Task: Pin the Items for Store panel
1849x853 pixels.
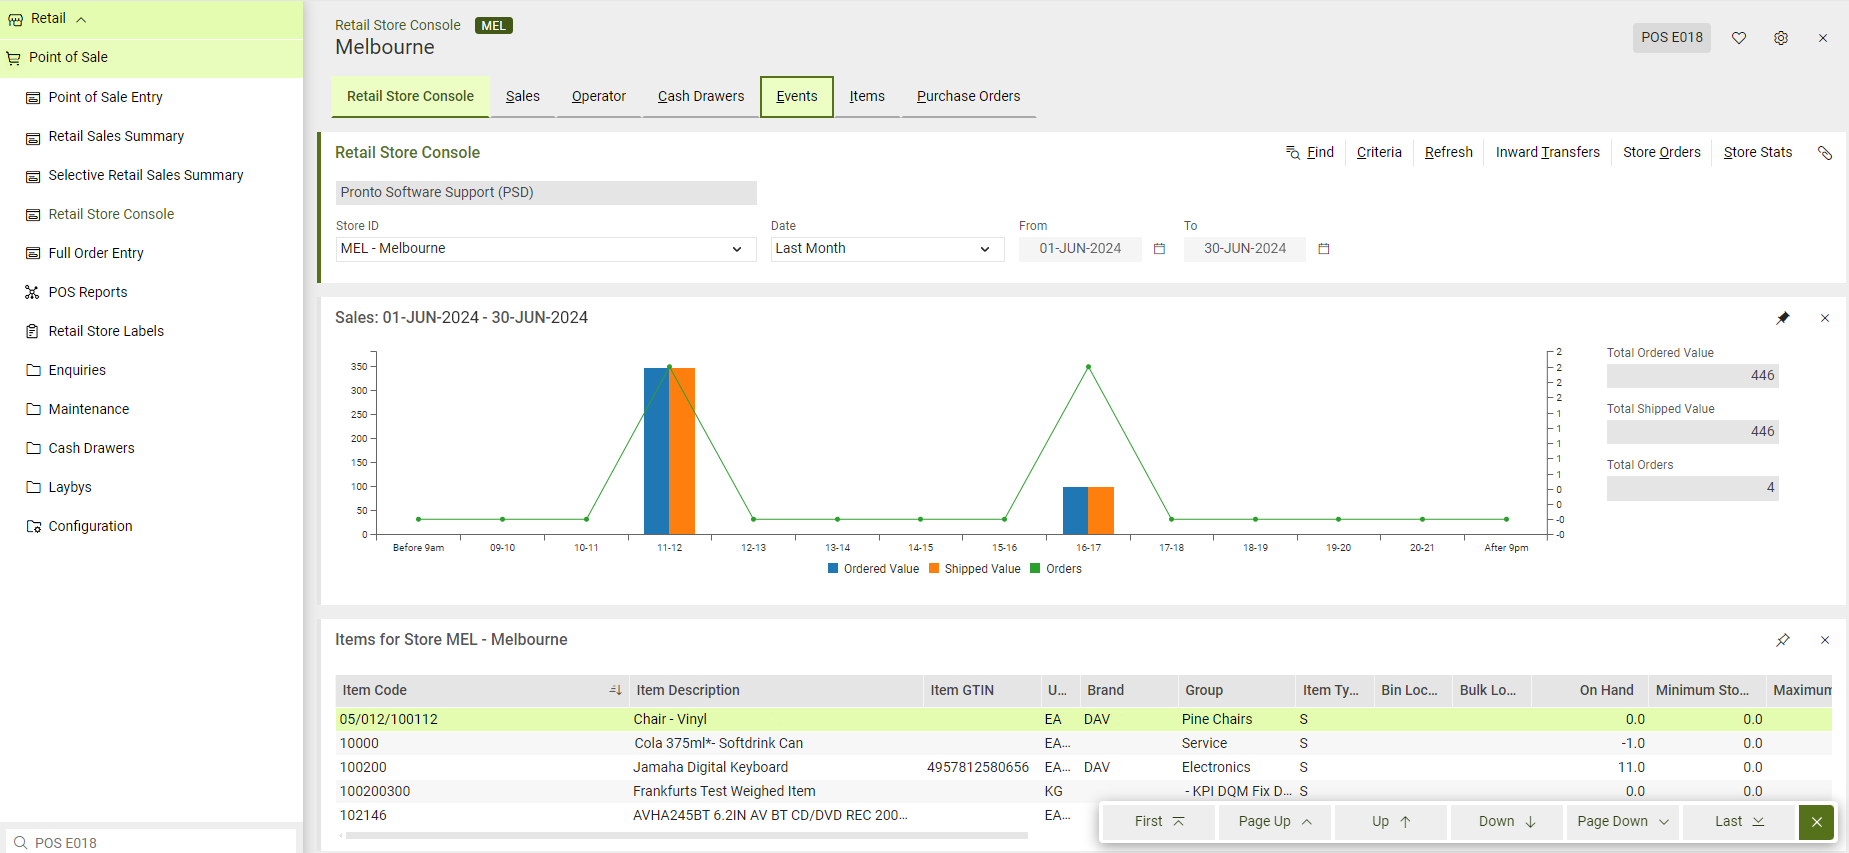Action: click(1783, 640)
